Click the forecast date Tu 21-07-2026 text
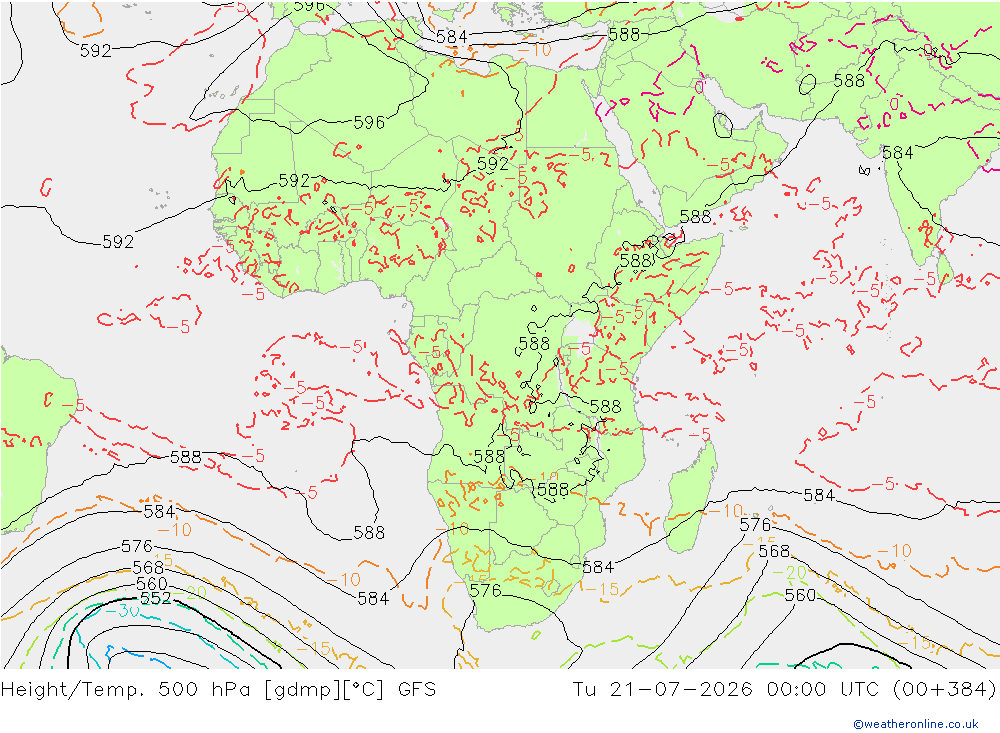The width and height of the screenshot is (1000, 733). 662,690
